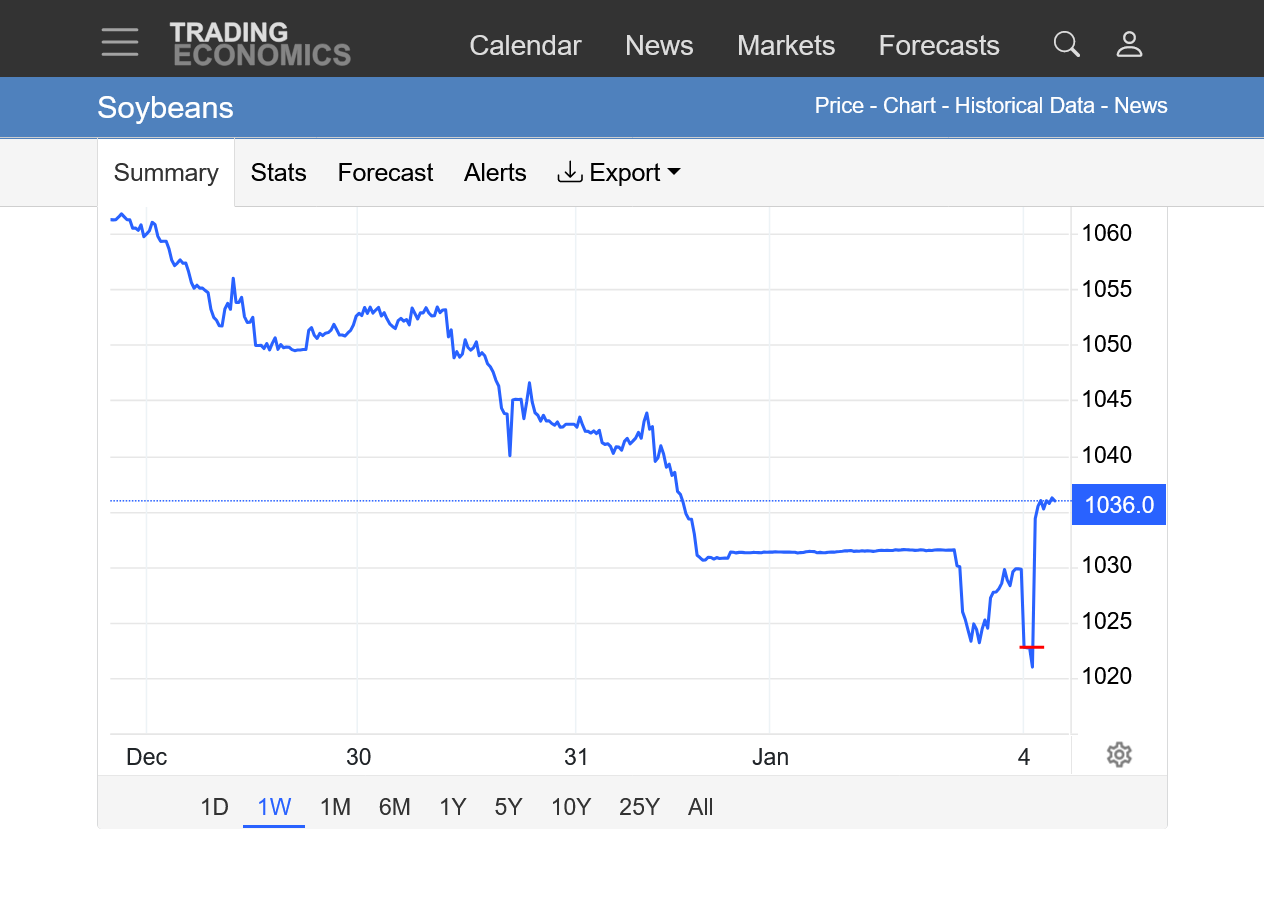1264x901 pixels.
Task: Switch to the Stats tab
Action: (x=278, y=173)
